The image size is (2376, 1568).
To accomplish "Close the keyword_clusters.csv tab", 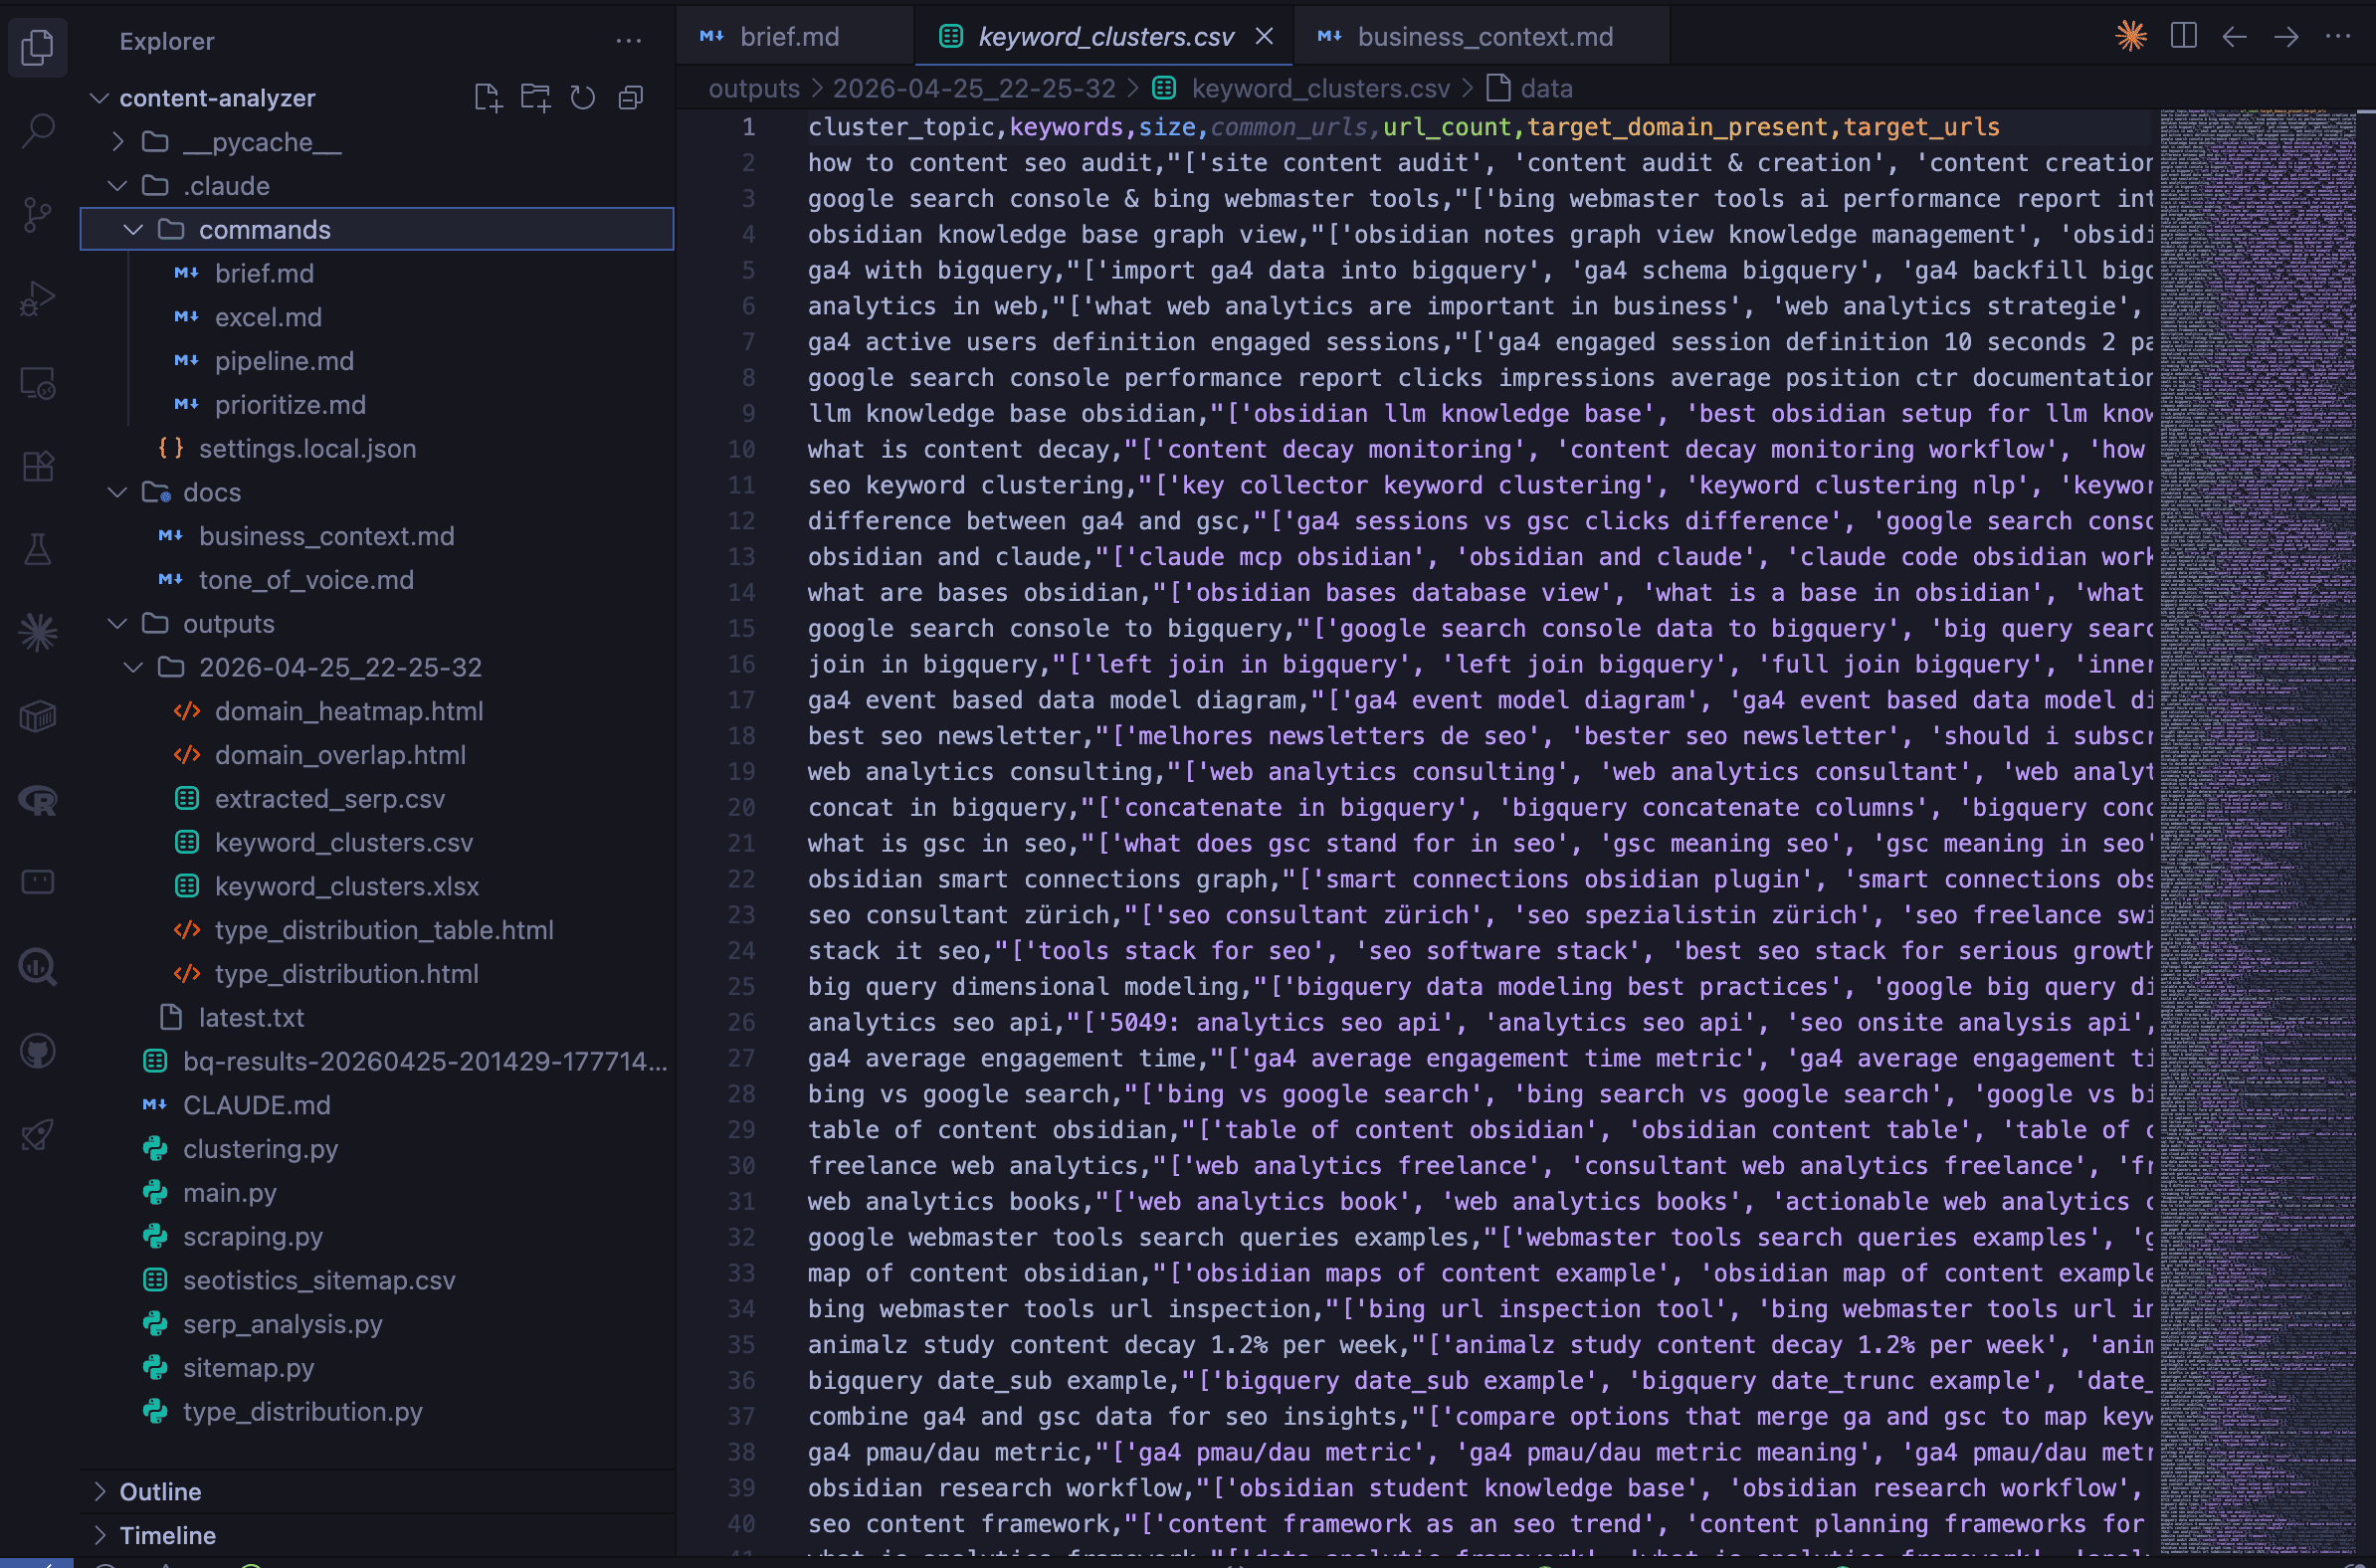I will tap(1264, 37).
